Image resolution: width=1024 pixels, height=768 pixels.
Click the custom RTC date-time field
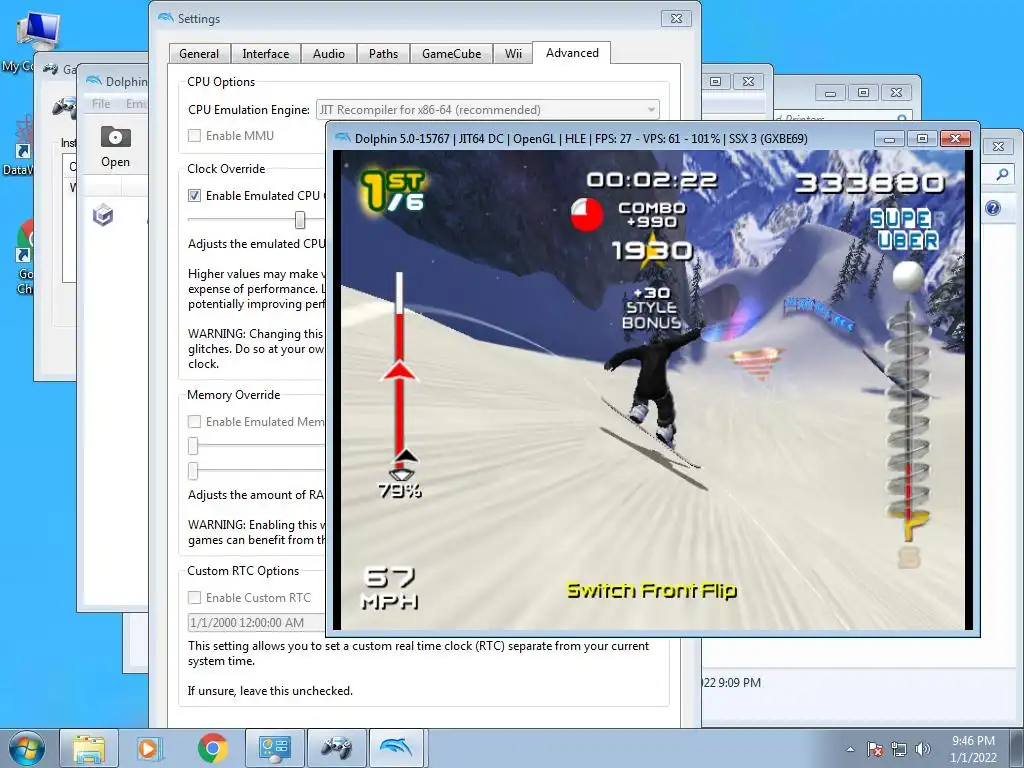[256, 622]
